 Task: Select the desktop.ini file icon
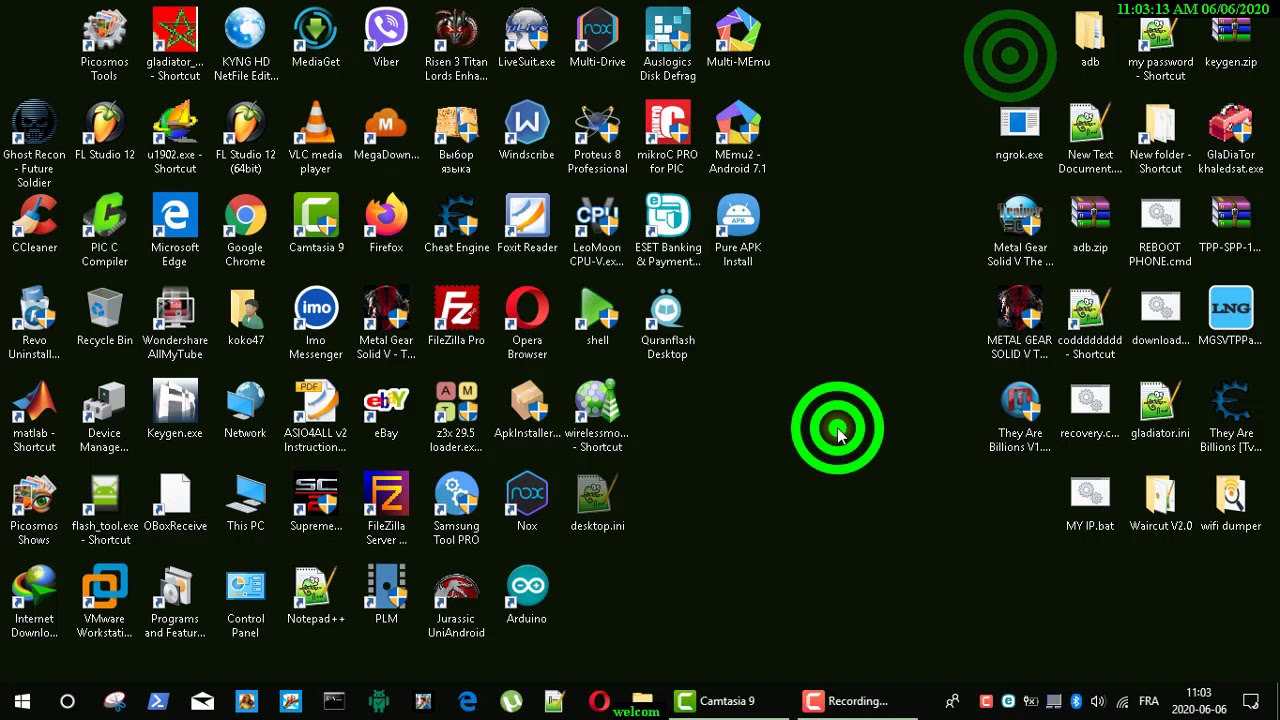597,503
